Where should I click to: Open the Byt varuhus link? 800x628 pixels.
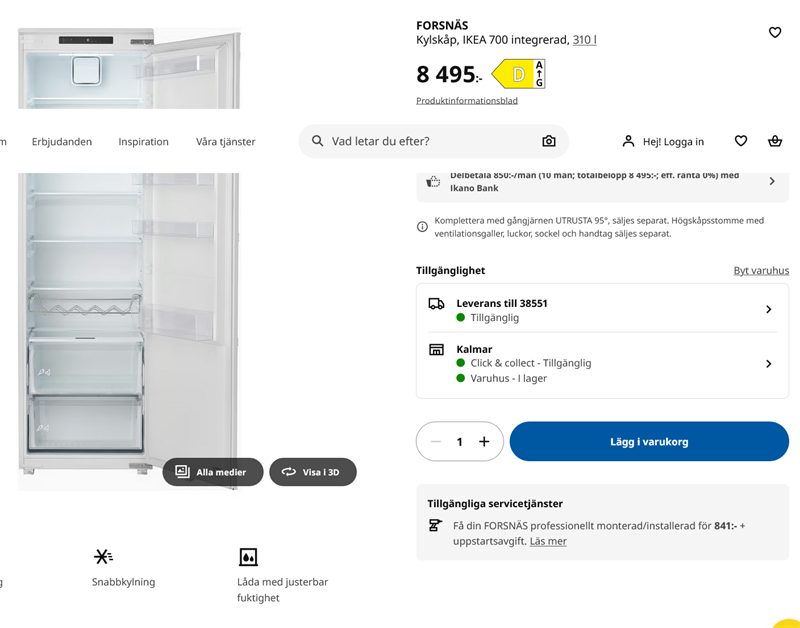click(761, 270)
